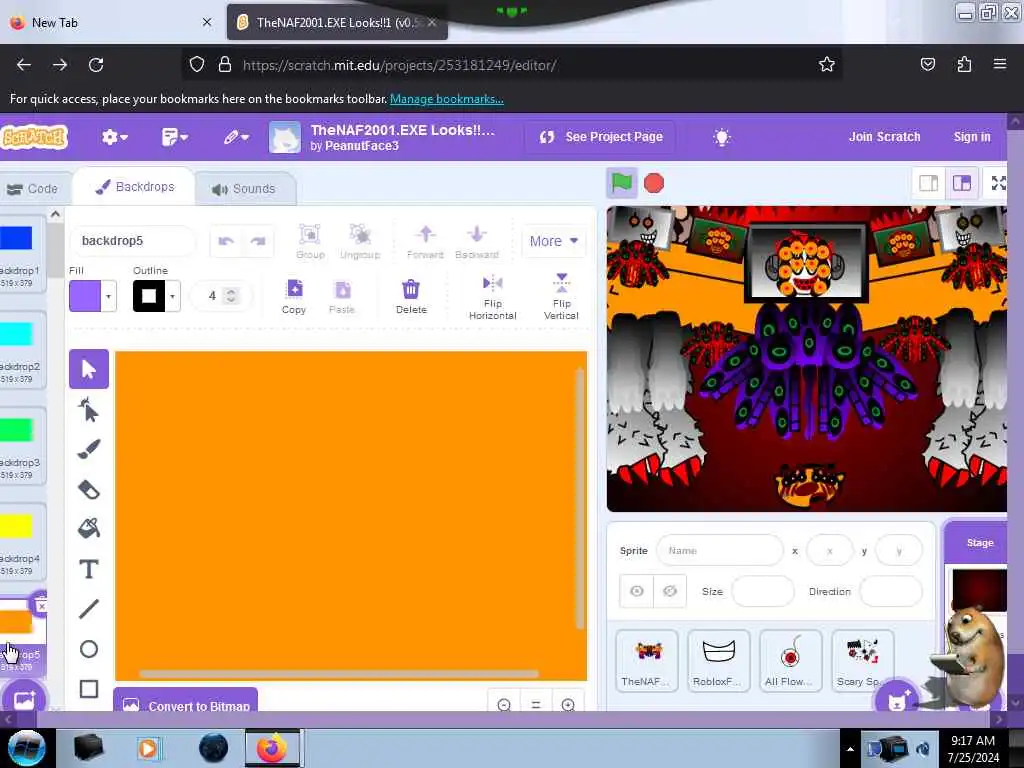This screenshot has width=1024, height=768.
Task: Click the black Outline color swatch
Action: tap(149, 296)
